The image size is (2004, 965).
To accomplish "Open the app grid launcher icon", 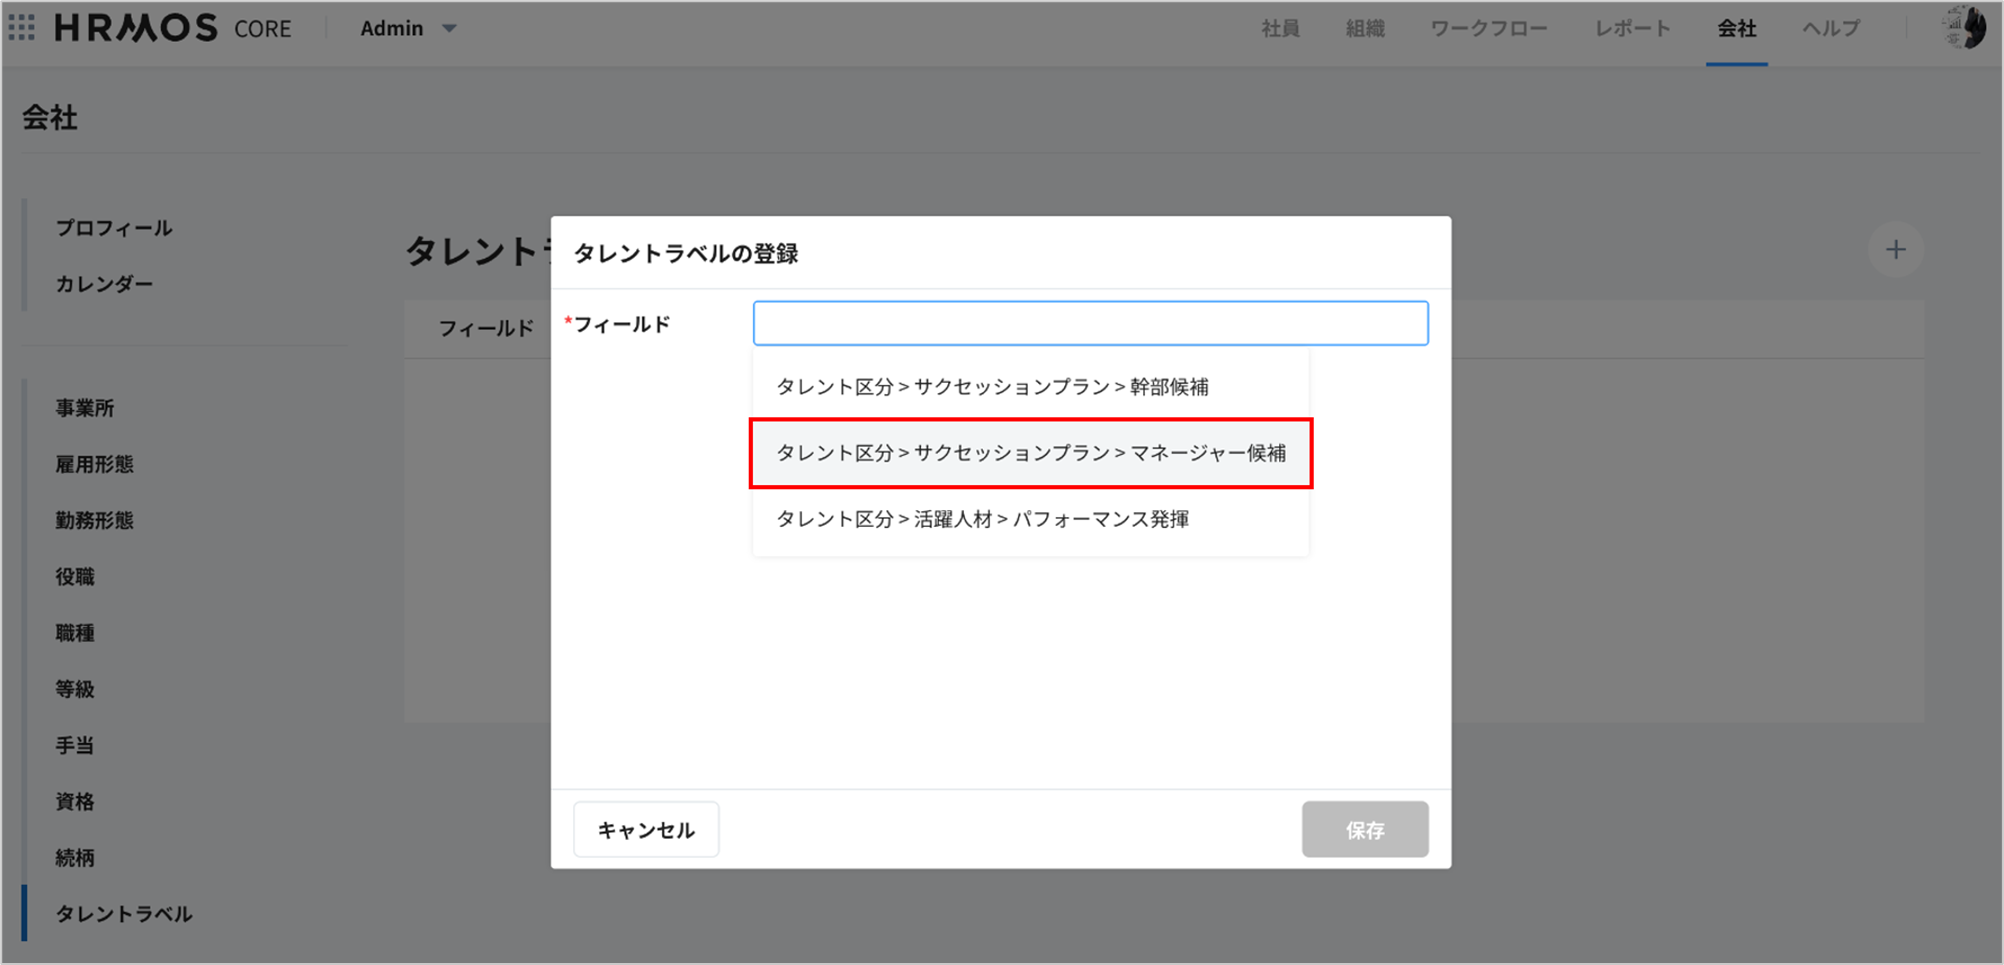I will pyautogui.click(x=22, y=28).
